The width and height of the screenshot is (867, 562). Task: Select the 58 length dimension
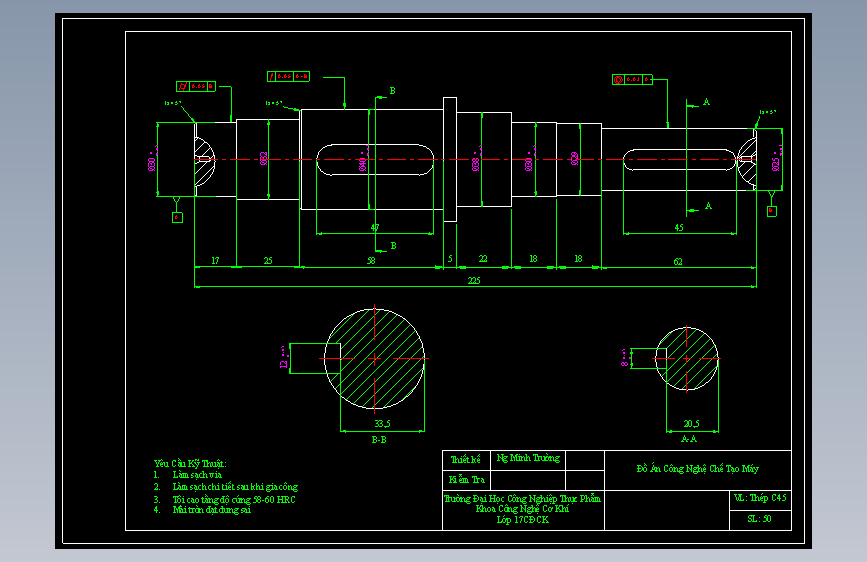[x=370, y=260]
